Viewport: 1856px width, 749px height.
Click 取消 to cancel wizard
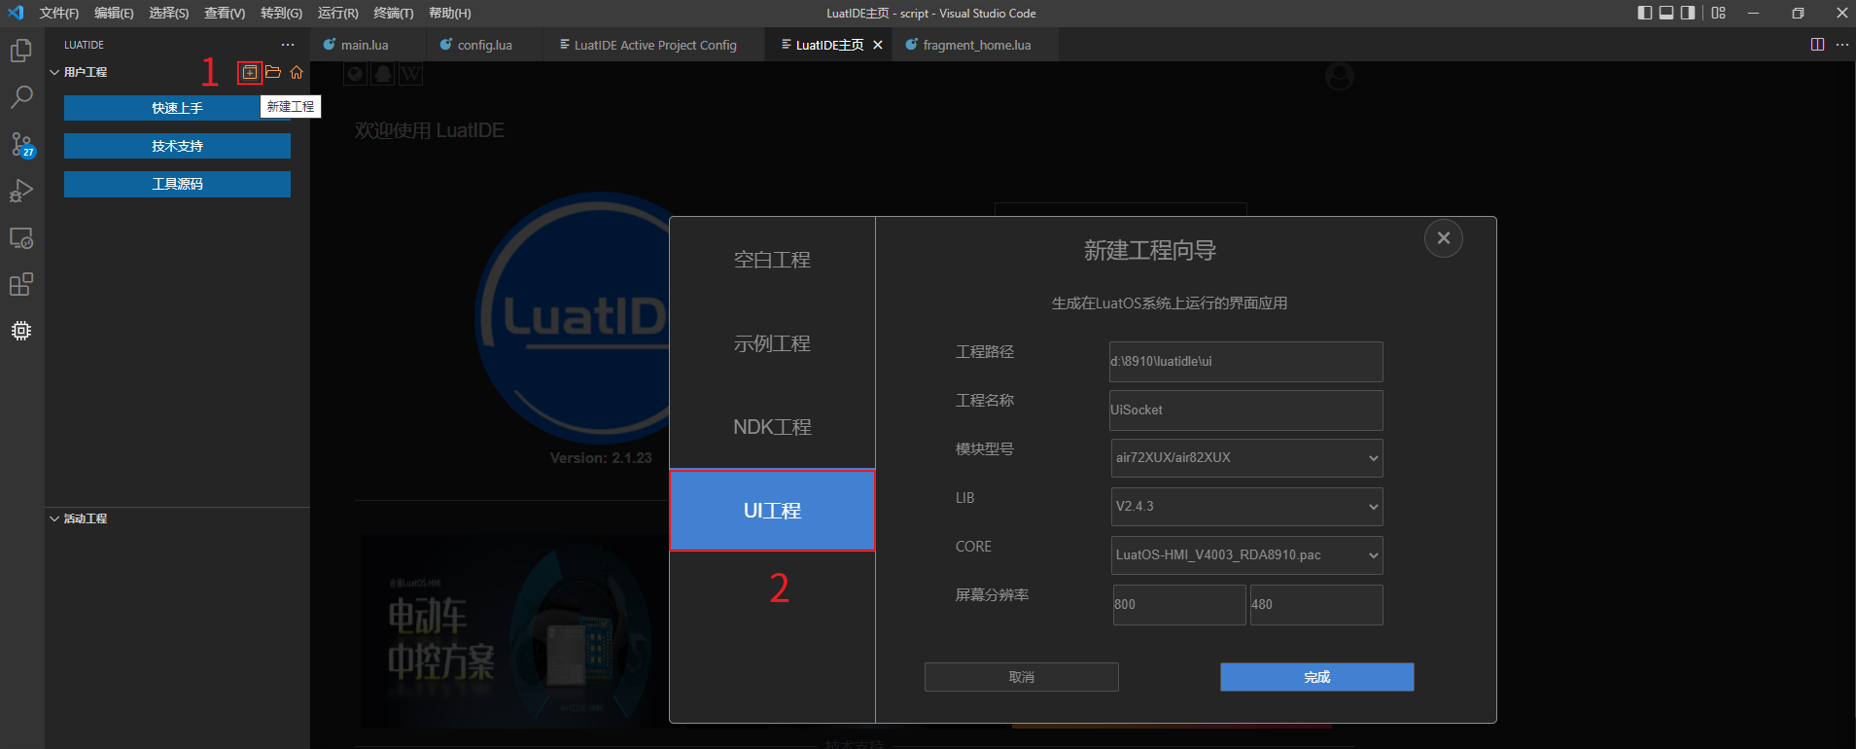1021,677
